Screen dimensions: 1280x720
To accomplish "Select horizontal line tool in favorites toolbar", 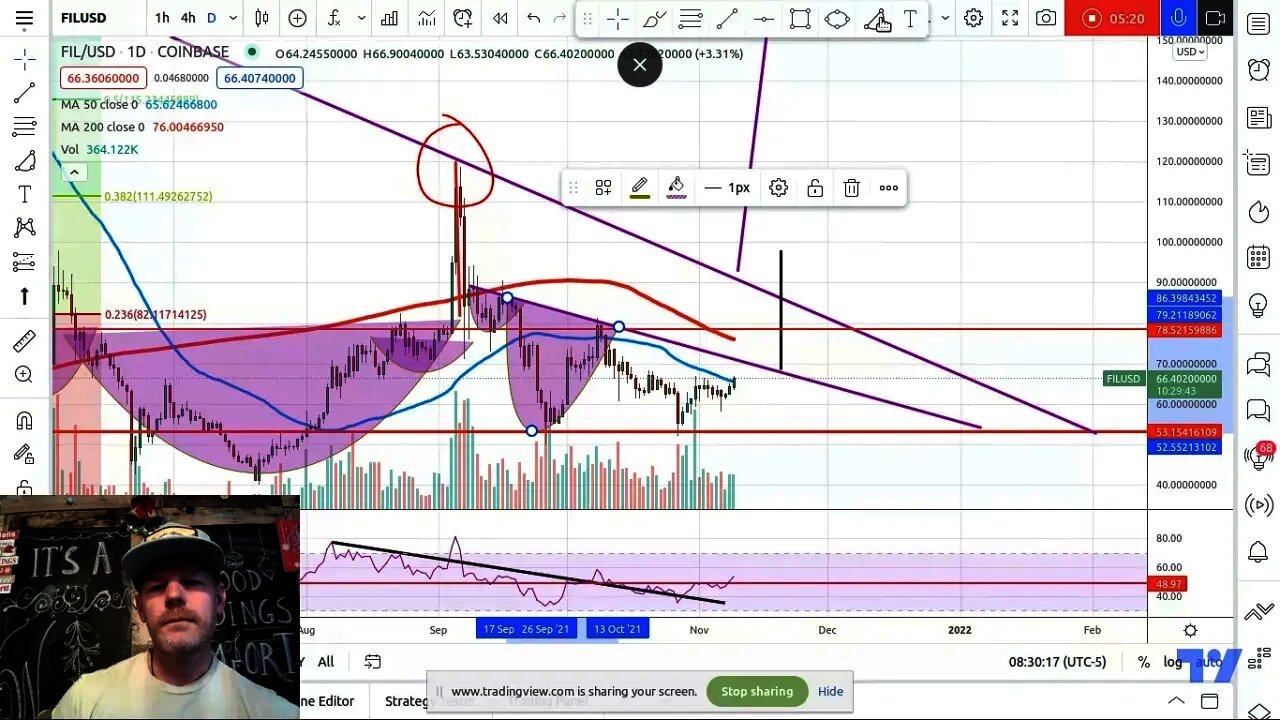I will 763,18.
